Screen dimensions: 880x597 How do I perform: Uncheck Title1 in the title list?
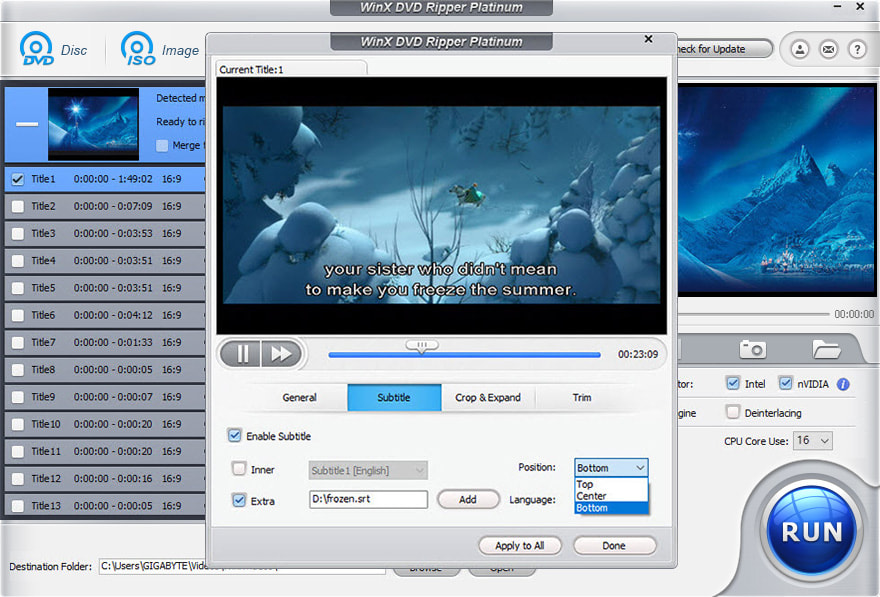point(18,180)
